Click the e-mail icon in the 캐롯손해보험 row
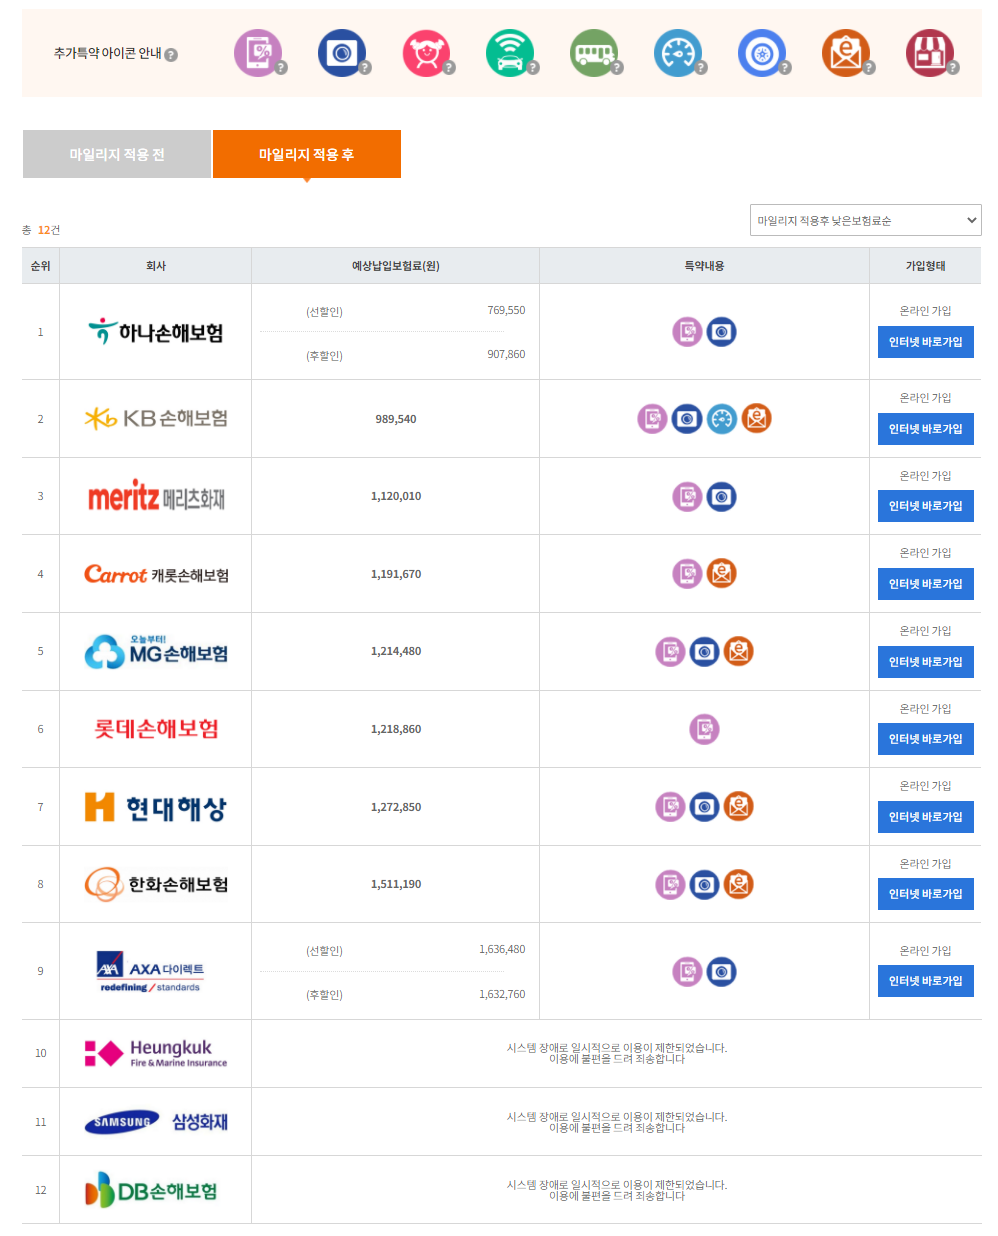The width and height of the screenshot is (998, 1236). pyautogui.click(x=722, y=574)
